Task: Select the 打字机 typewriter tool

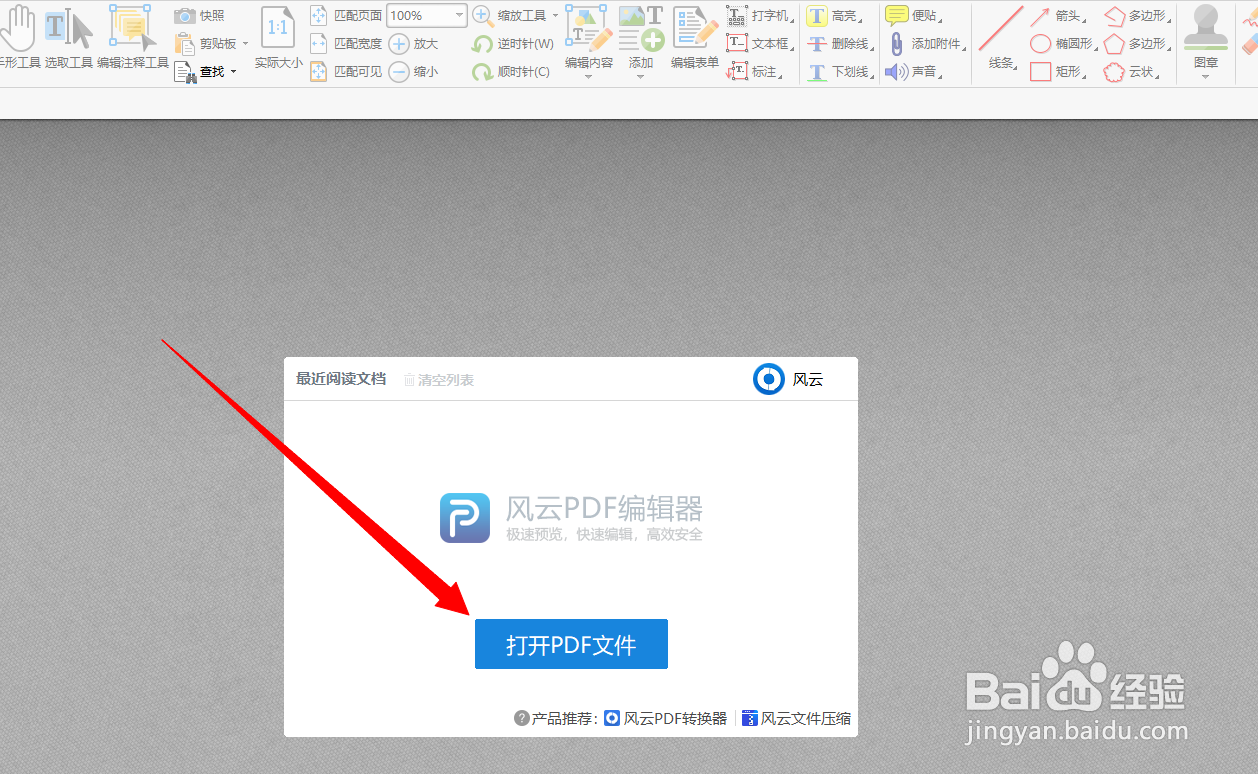Action: point(760,16)
